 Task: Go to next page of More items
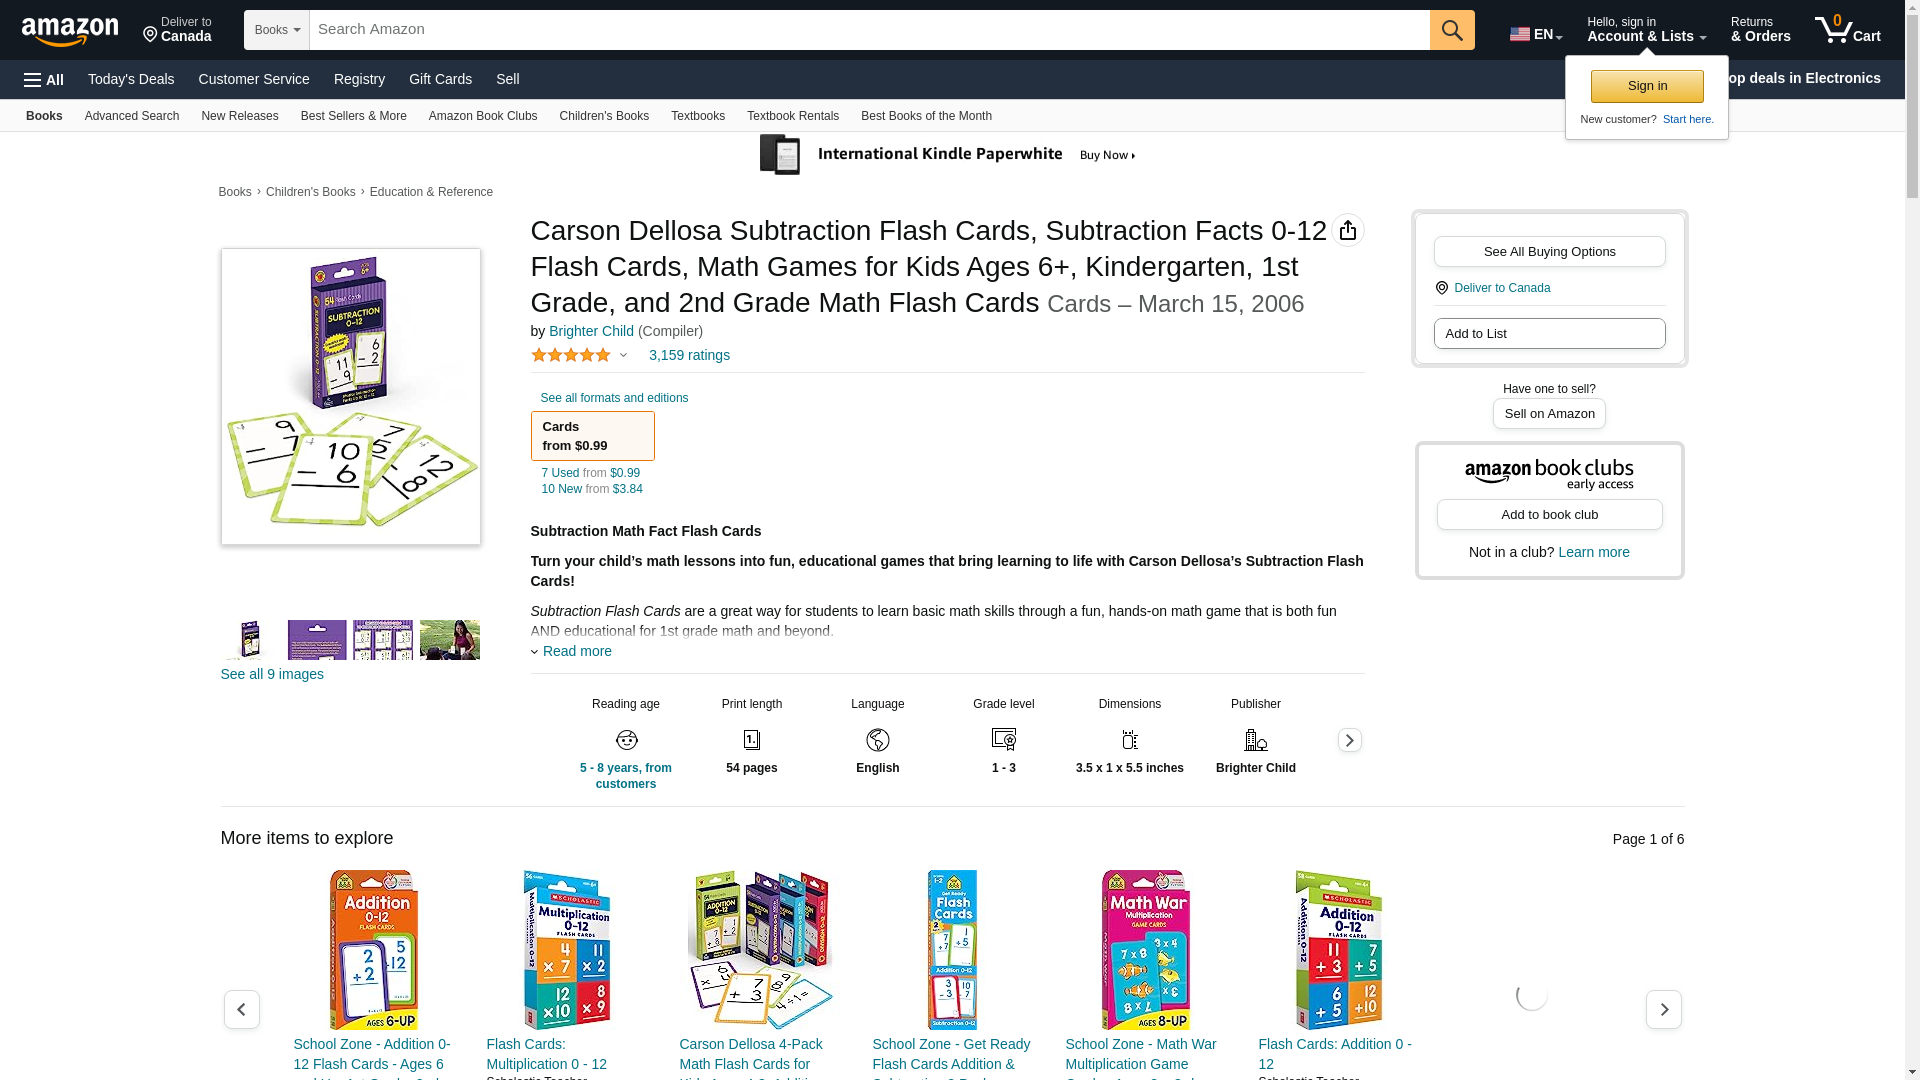click(x=1664, y=1010)
